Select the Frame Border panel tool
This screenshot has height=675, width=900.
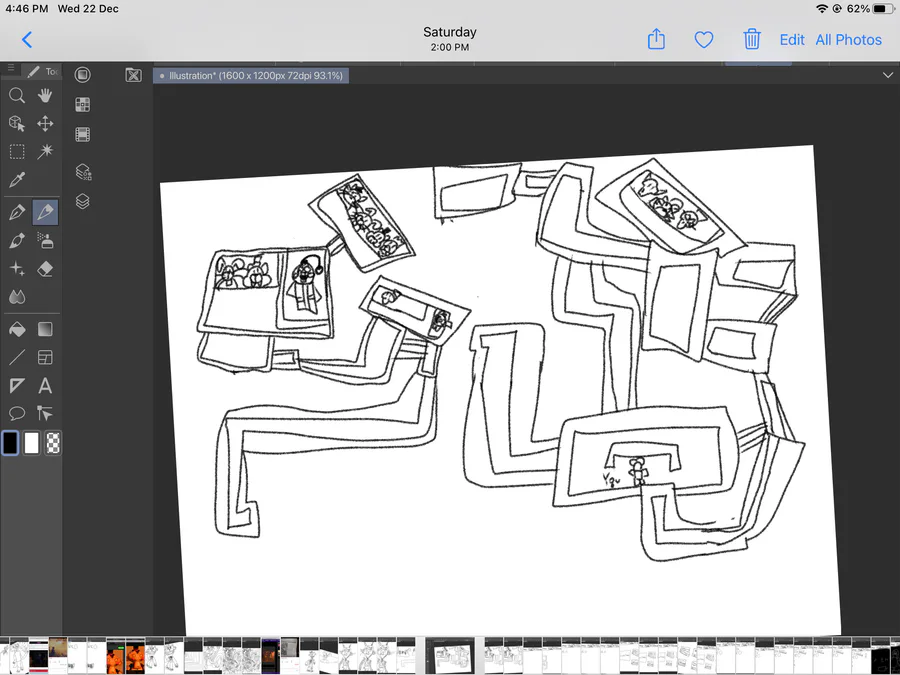(x=45, y=358)
